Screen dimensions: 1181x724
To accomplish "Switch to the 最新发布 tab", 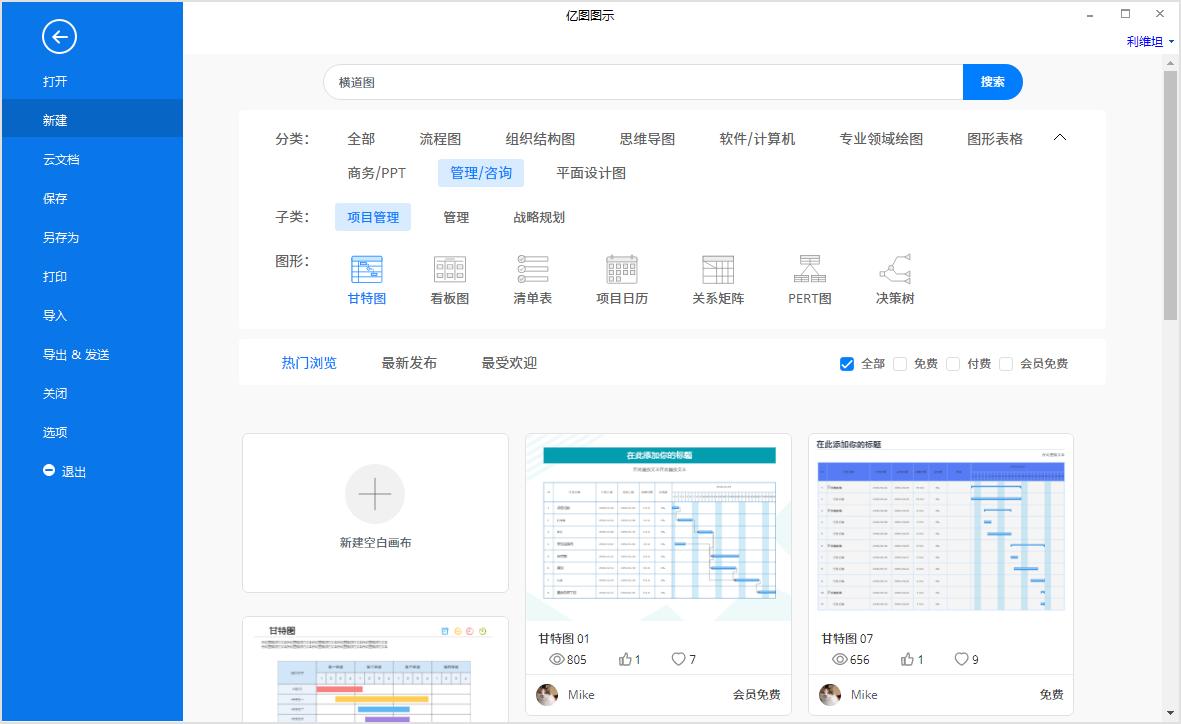I will 408,362.
